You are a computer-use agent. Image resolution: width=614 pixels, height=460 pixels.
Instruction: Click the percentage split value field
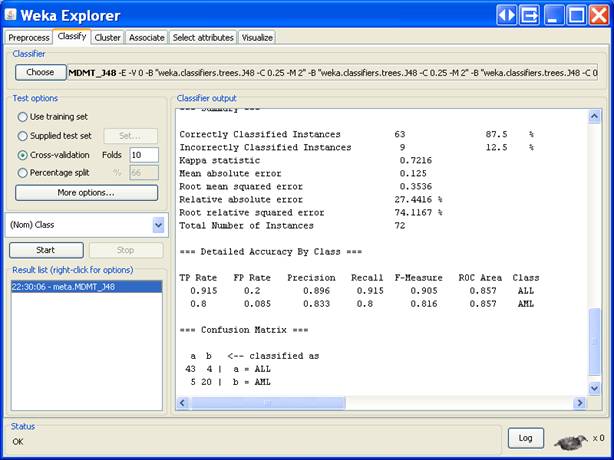144,173
